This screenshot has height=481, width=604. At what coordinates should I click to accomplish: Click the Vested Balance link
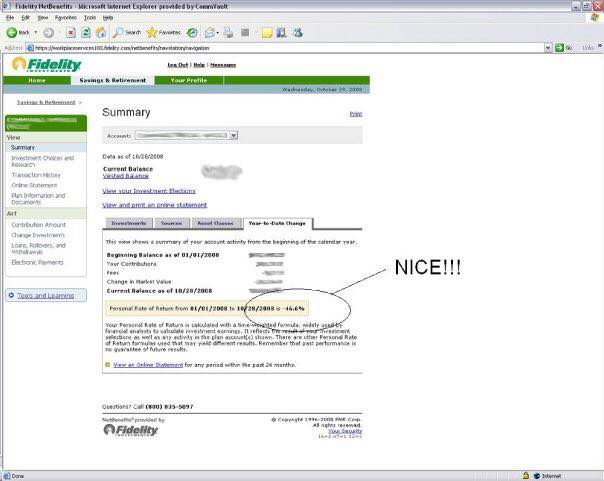[x=122, y=176]
